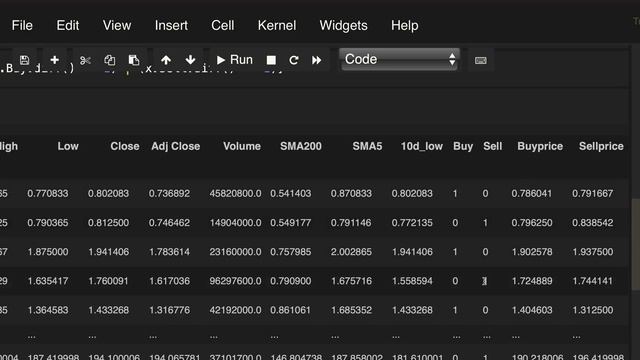Save notebook with the floppy disk icon
The image size is (640, 360).
coord(24,60)
